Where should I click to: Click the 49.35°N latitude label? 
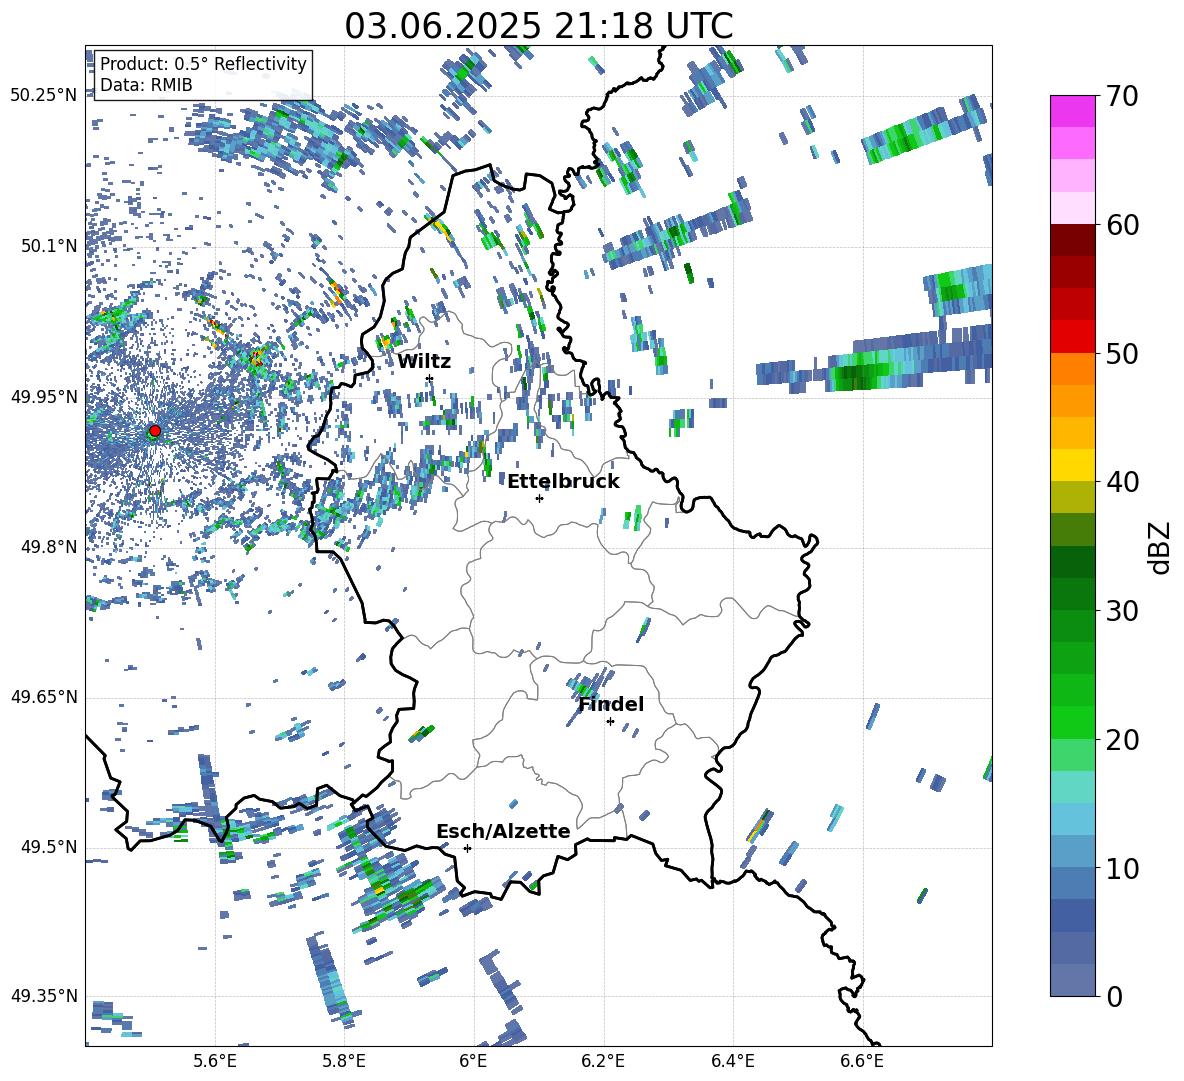tap(44, 996)
